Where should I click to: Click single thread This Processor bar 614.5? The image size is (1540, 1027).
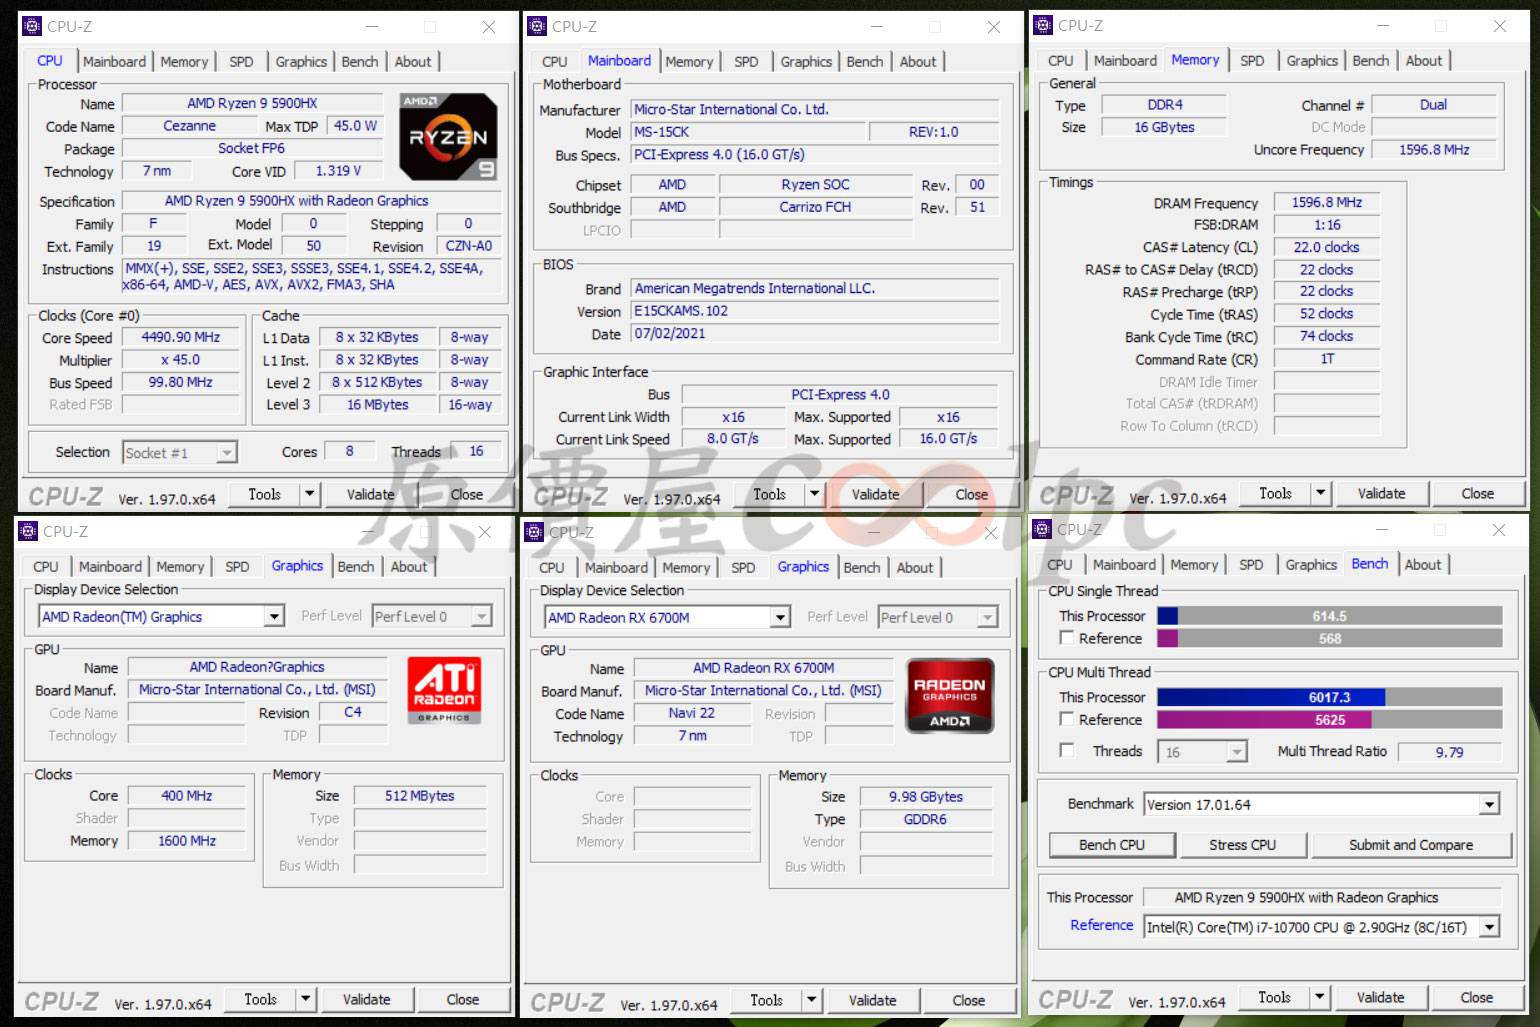pyautogui.click(x=1329, y=616)
